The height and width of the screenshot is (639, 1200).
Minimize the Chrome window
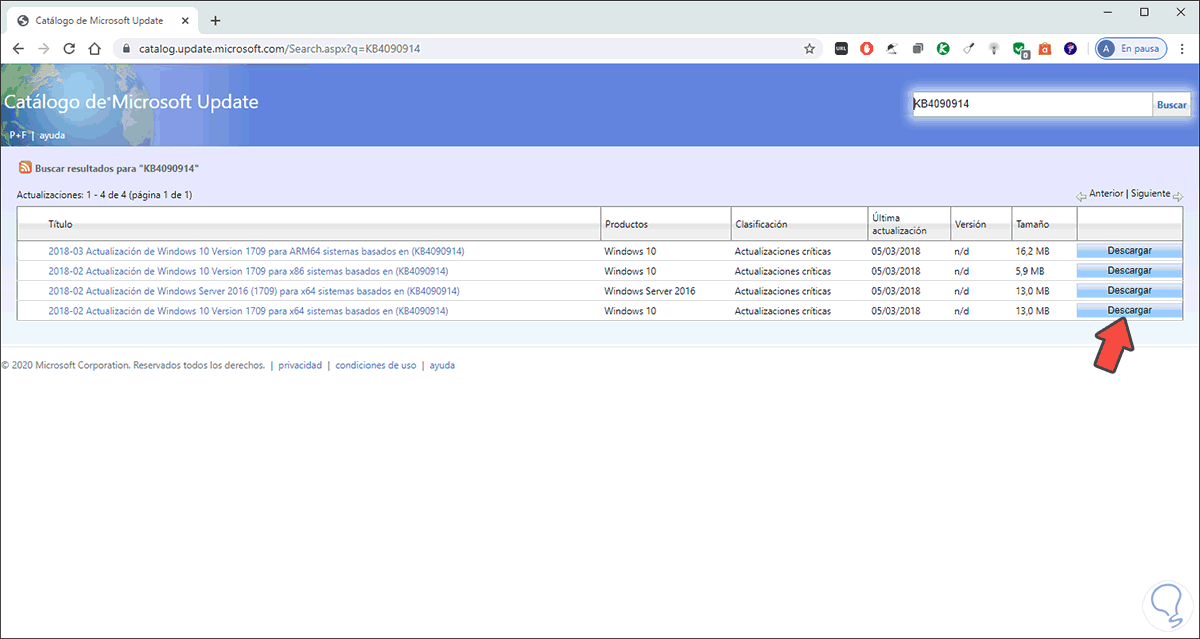[1107, 12]
